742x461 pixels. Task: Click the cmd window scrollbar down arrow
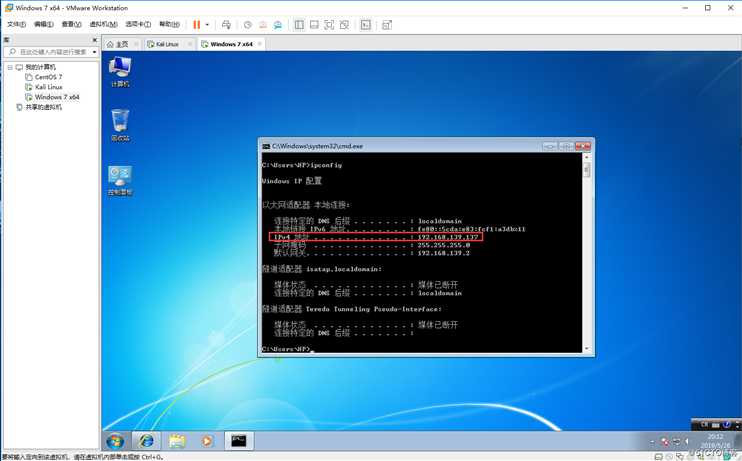coord(587,348)
